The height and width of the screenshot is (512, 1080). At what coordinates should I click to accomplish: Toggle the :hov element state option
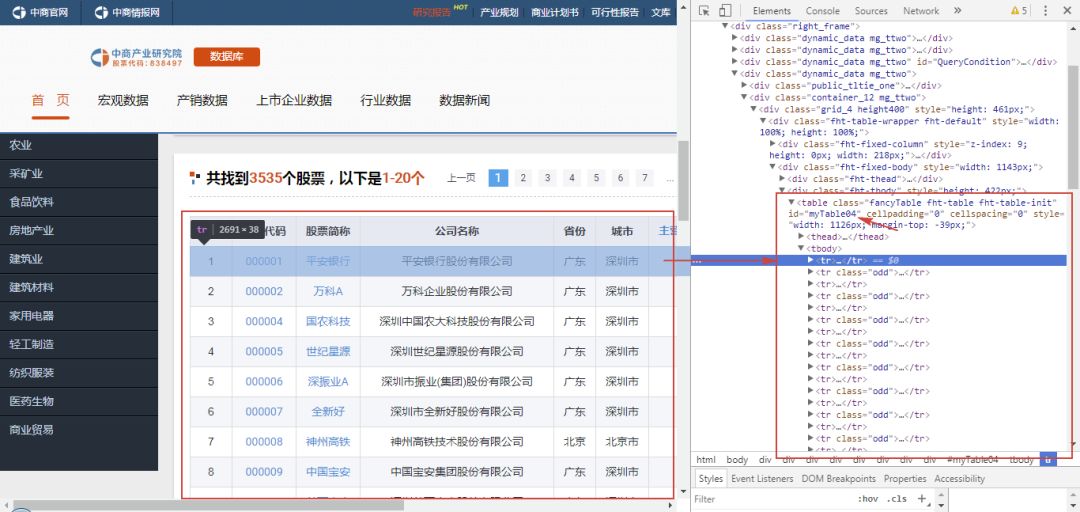click(x=869, y=499)
